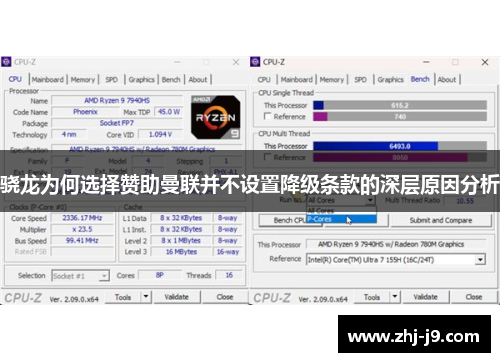Switch to CPU tab in right window
This screenshot has height=362, width=500.
(x=264, y=80)
